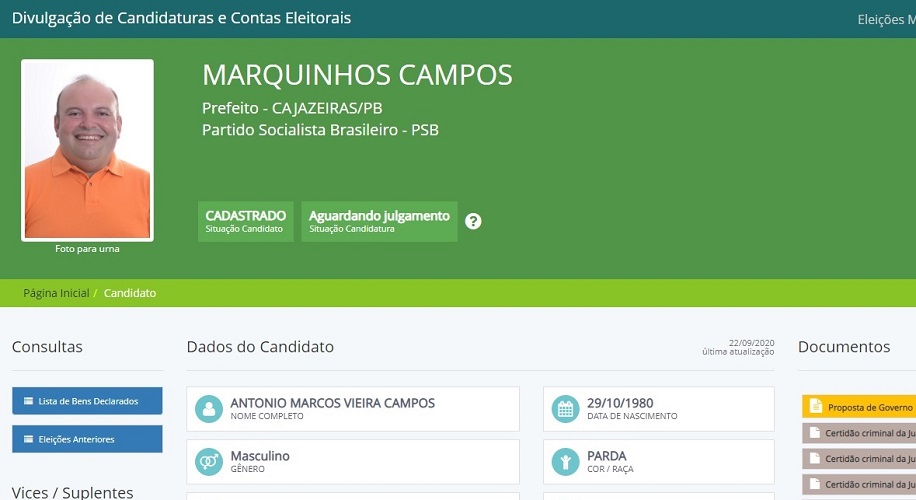Click the Aguardando julgamento status badge
The image size is (916, 500).
pos(379,221)
